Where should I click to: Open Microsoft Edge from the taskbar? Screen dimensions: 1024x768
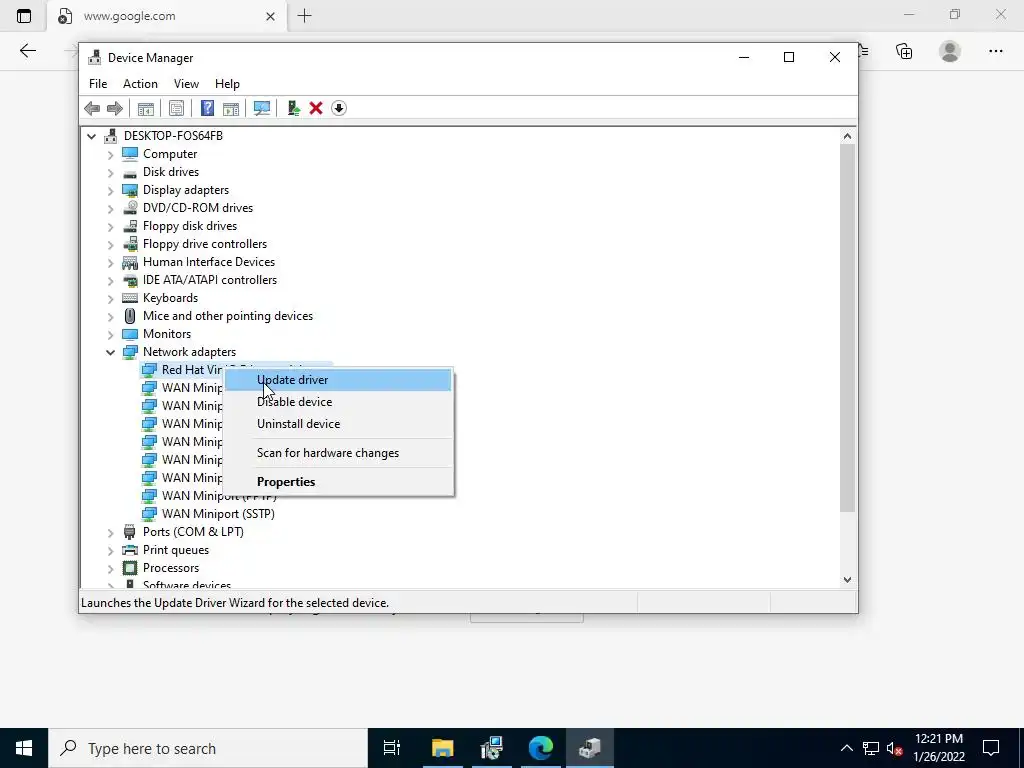541,748
